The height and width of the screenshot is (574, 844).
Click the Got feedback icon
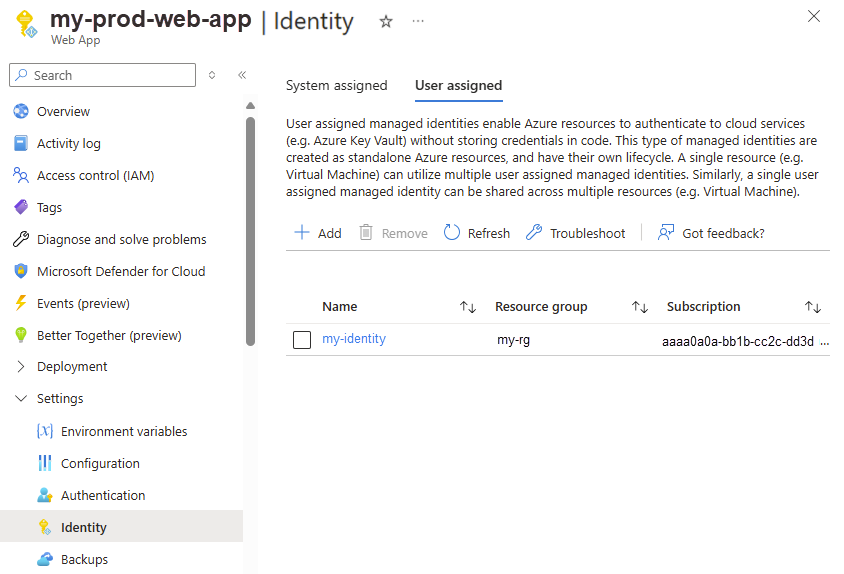tap(666, 233)
